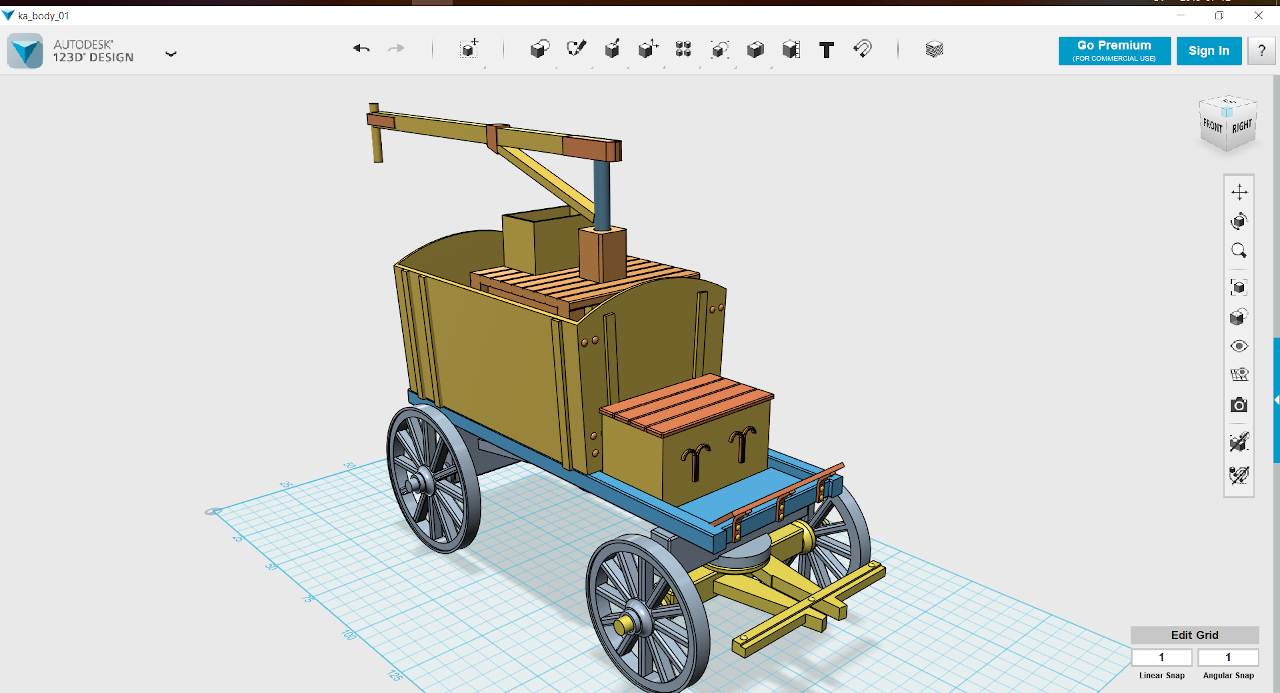The width and height of the screenshot is (1280, 693).
Task: Open the Sketch tools menu
Action: pyautogui.click(x=576, y=49)
